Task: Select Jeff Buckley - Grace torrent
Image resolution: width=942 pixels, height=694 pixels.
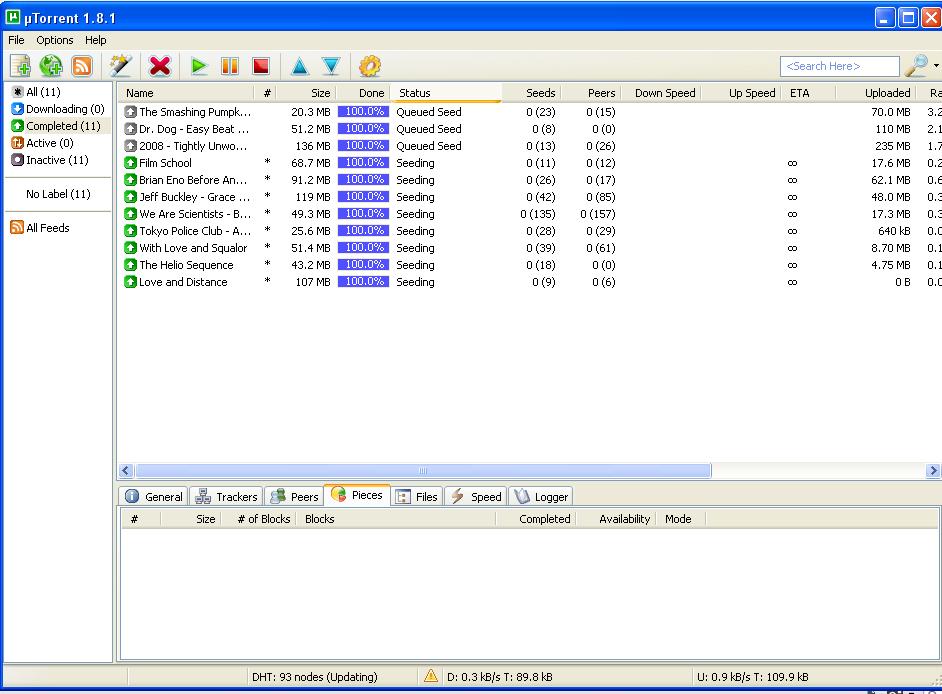Action: [529, 197]
